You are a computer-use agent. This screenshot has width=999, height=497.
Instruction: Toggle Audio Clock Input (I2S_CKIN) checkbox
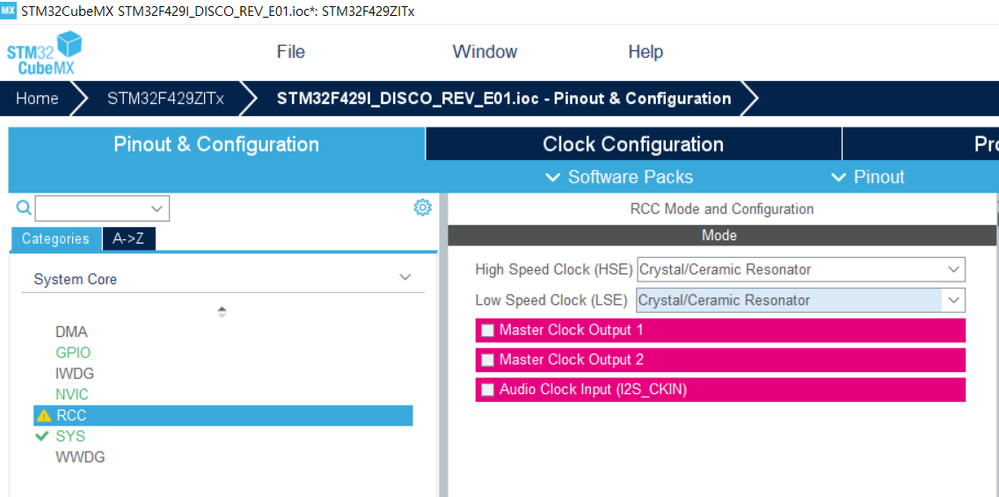[x=487, y=390]
